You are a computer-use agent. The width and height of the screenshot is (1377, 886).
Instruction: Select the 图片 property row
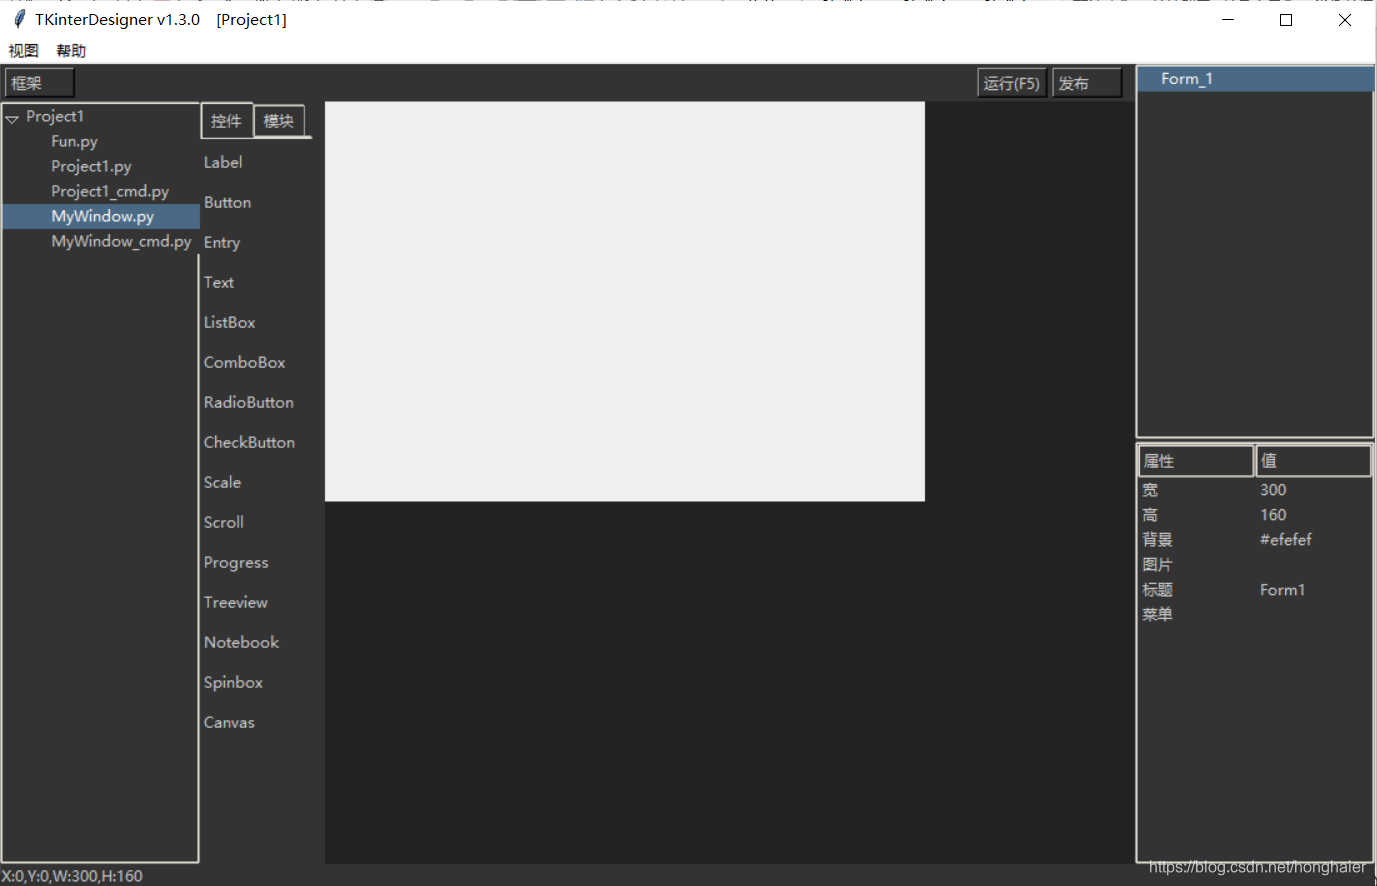point(1254,565)
